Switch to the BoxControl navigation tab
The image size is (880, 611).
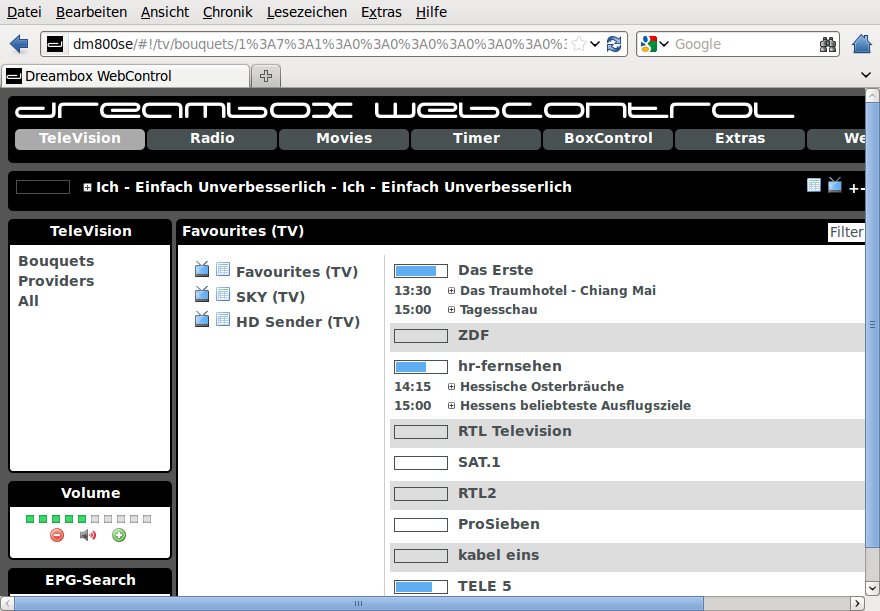click(x=608, y=139)
